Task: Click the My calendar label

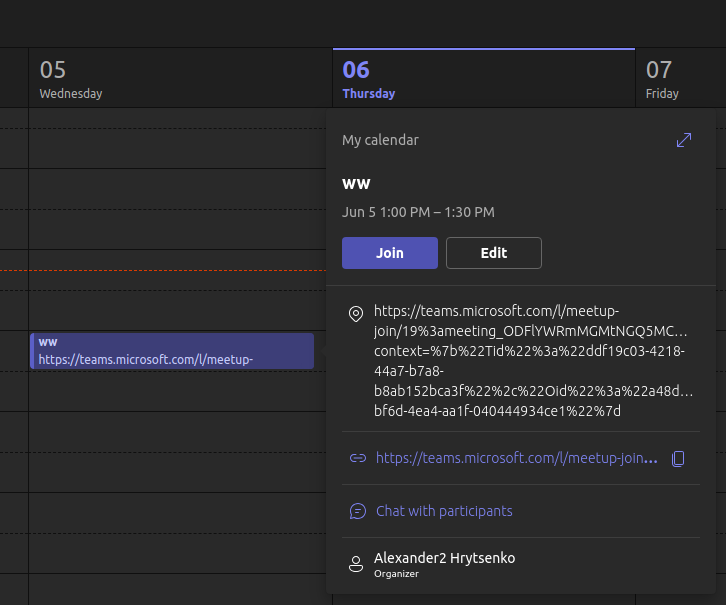Action: tap(380, 140)
